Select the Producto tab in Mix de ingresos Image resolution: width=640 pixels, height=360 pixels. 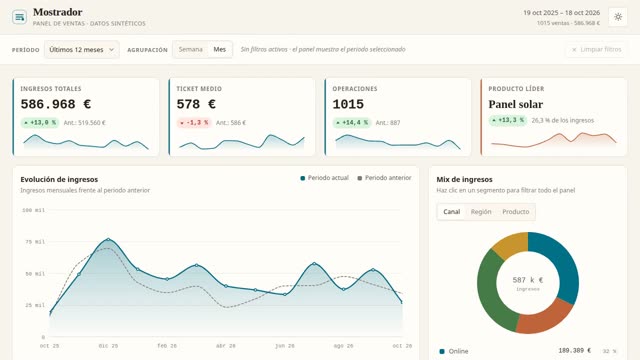click(516, 212)
